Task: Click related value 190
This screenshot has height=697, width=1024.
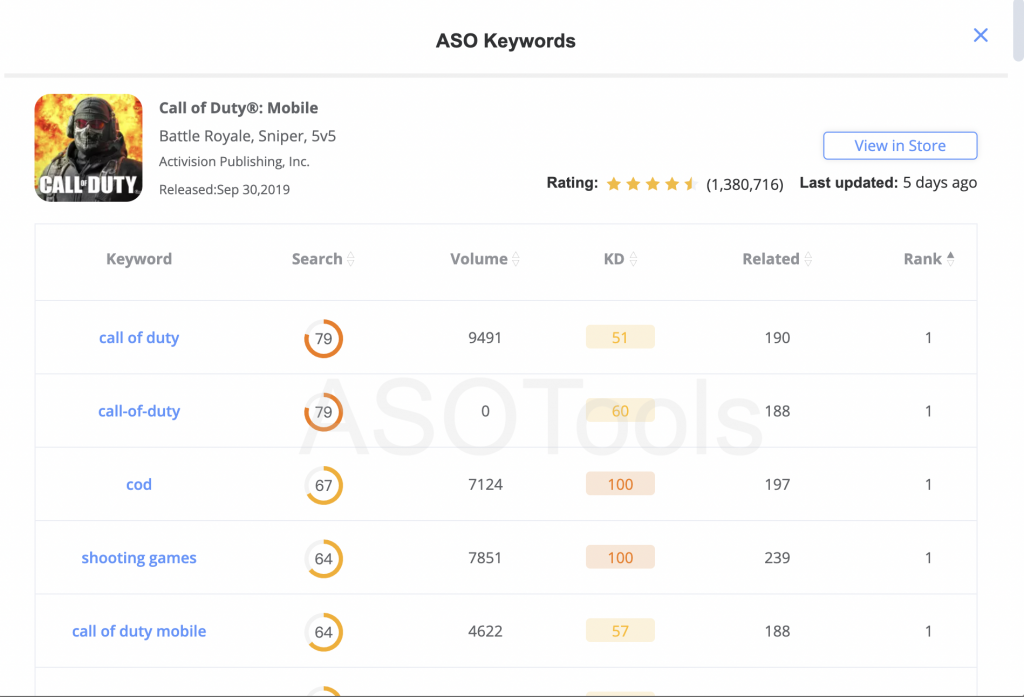Action: pos(777,338)
